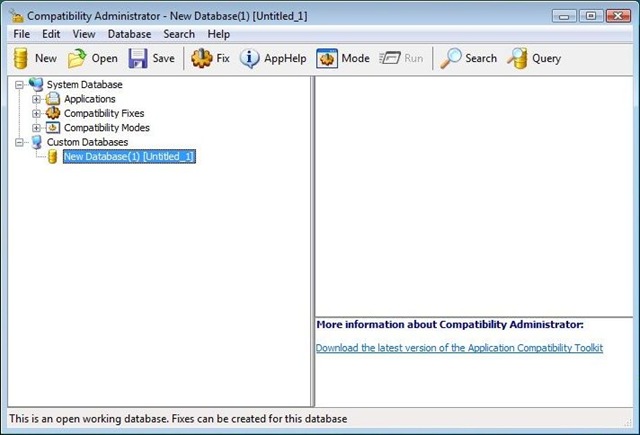
Task: Follow the Download latest Application Compatibility Toolkit link
Action: [x=459, y=348]
